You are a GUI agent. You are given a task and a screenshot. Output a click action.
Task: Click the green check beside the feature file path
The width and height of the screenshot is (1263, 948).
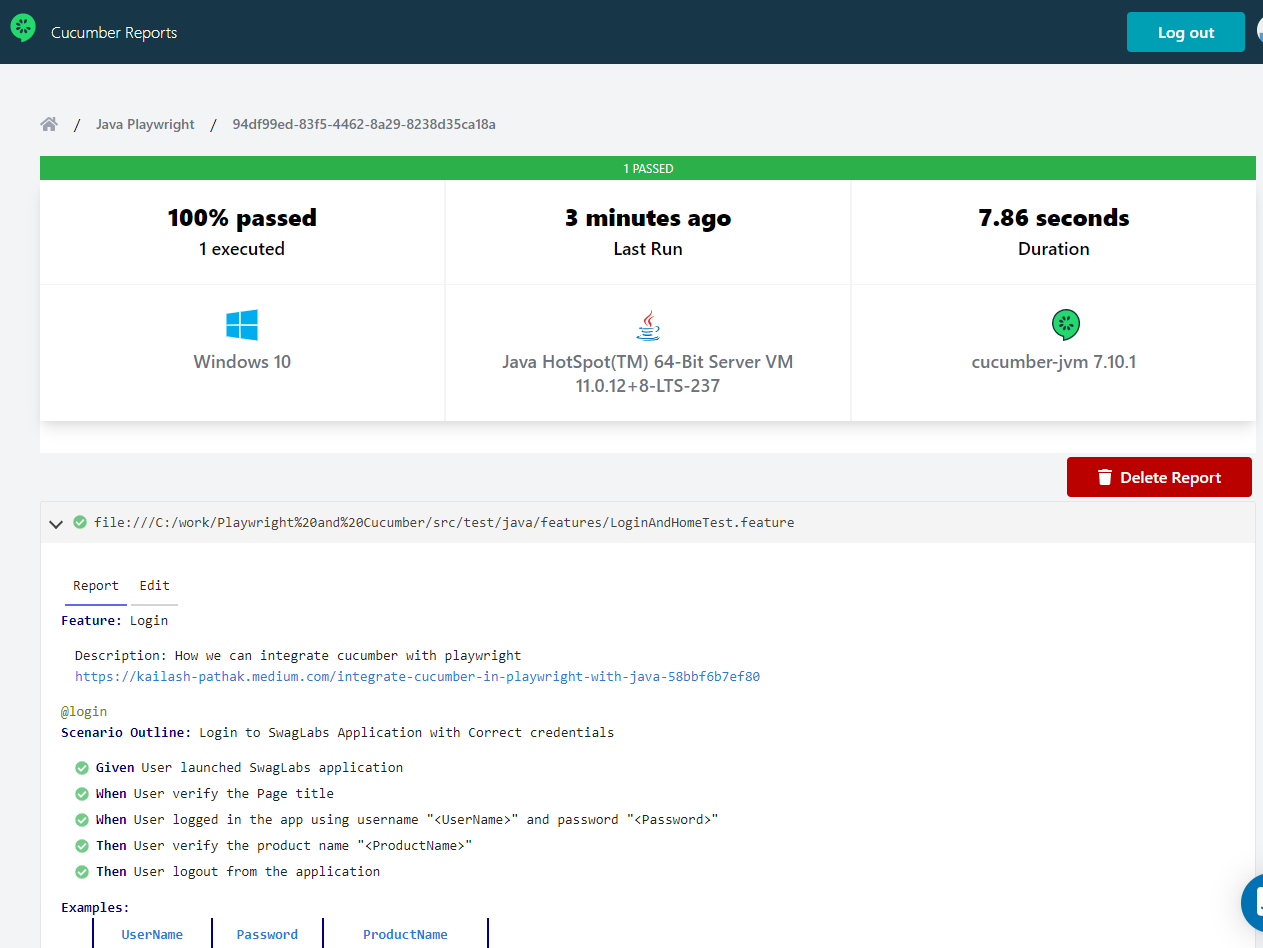point(80,521)
